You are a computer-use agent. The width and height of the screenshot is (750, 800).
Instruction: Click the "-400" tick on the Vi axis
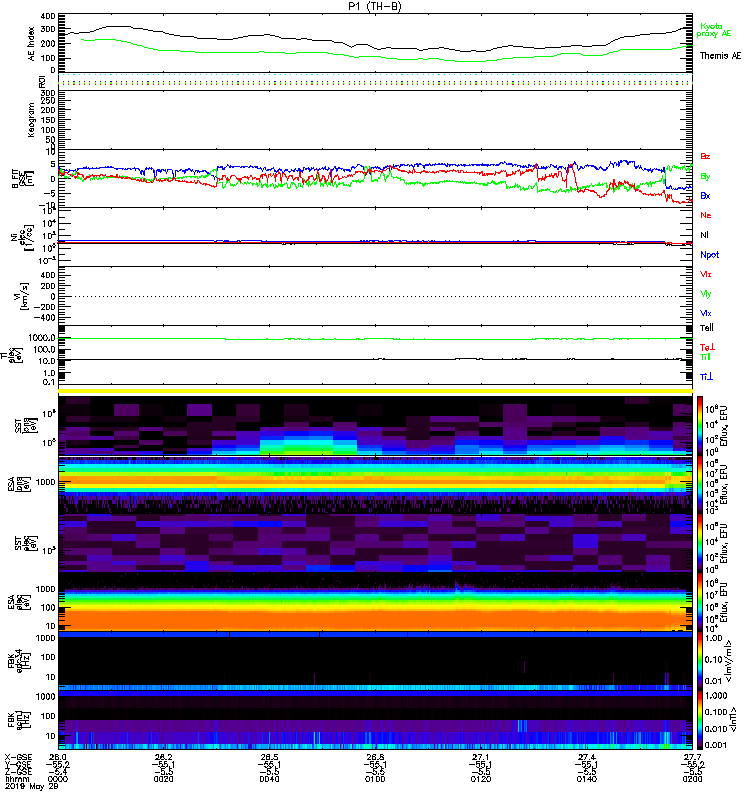[44, 317]
